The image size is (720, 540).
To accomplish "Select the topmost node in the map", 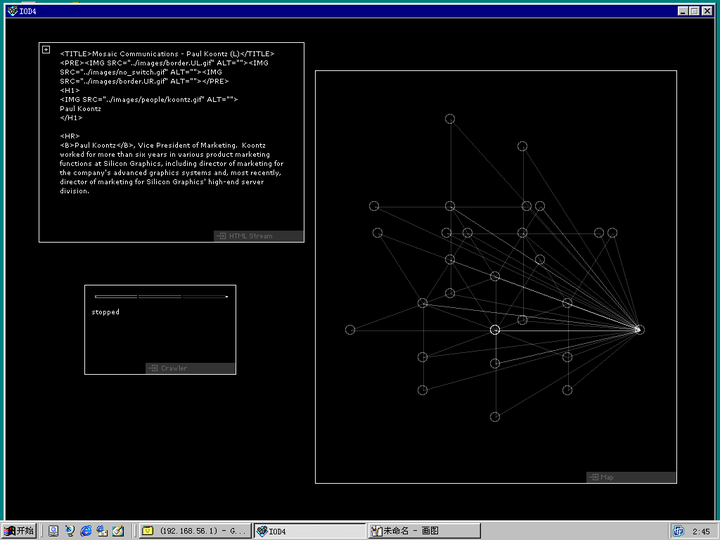I will pyautogui.click(x=450, y=119).
